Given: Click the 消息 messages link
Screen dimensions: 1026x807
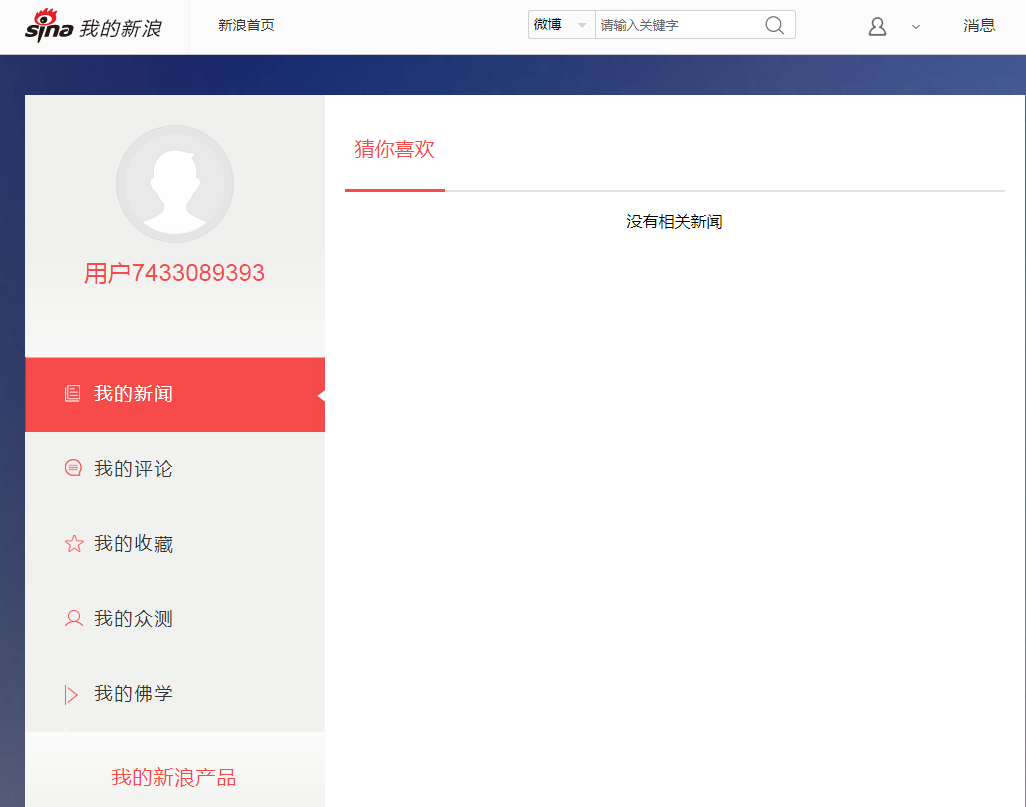Looking at the screenshot, I should click(x=978, y=25).
